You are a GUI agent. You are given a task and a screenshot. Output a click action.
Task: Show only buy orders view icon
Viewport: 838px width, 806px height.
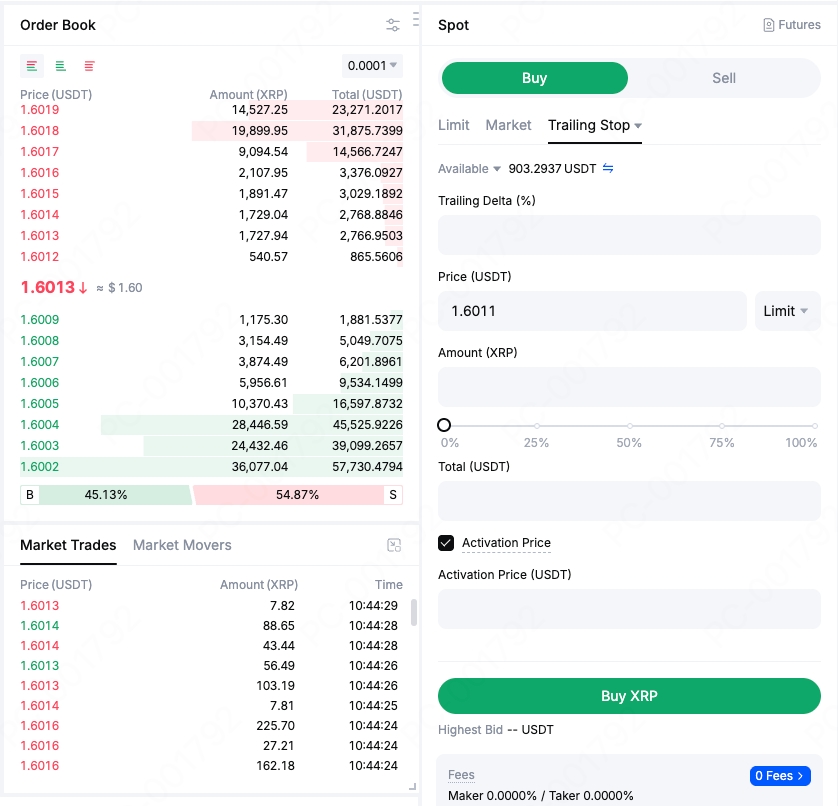[61, 66]
